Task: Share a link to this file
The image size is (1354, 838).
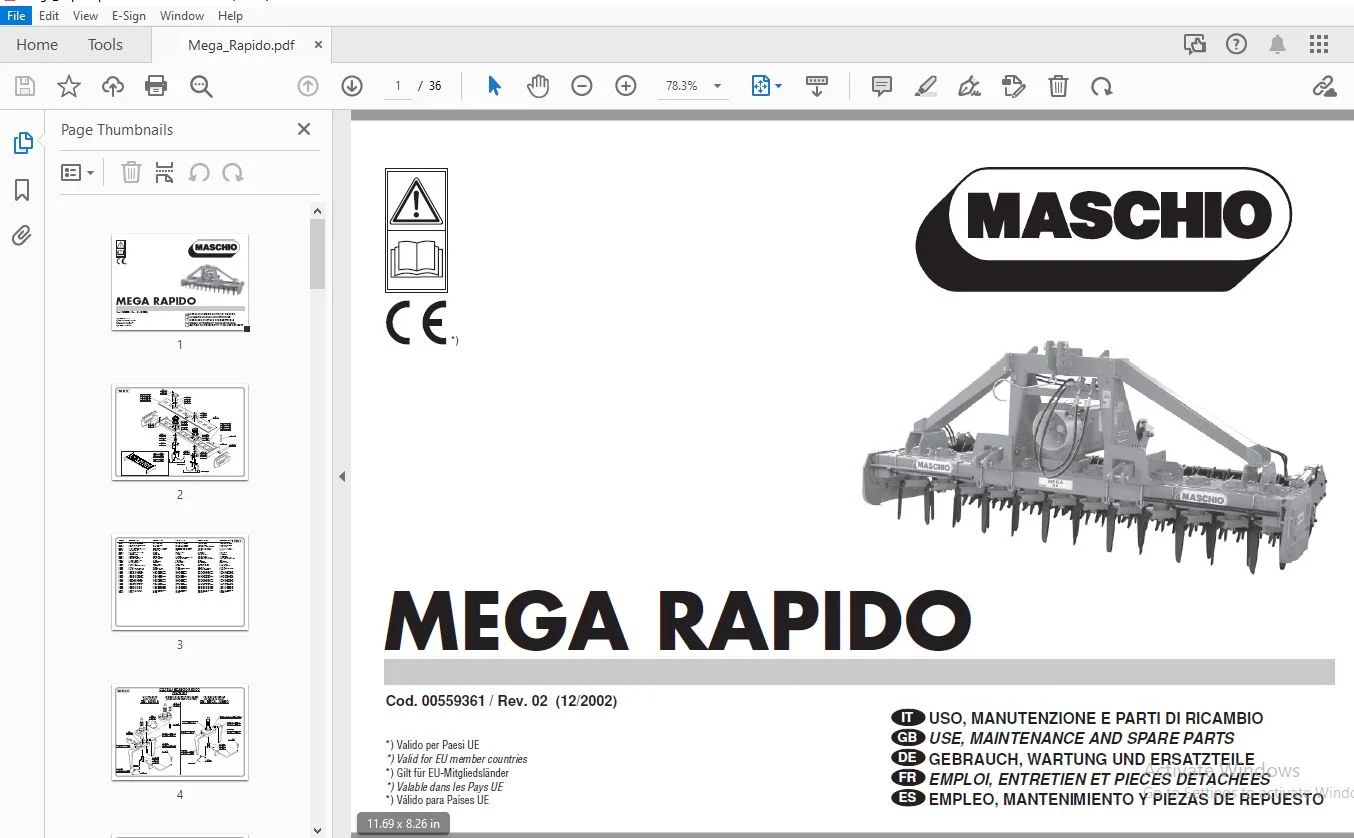Action: [1325, 87]
